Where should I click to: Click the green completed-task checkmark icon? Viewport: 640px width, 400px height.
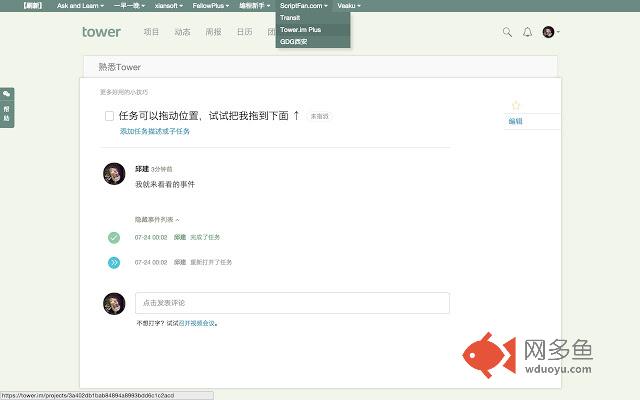pyautogui.click(x=114, y=237)
